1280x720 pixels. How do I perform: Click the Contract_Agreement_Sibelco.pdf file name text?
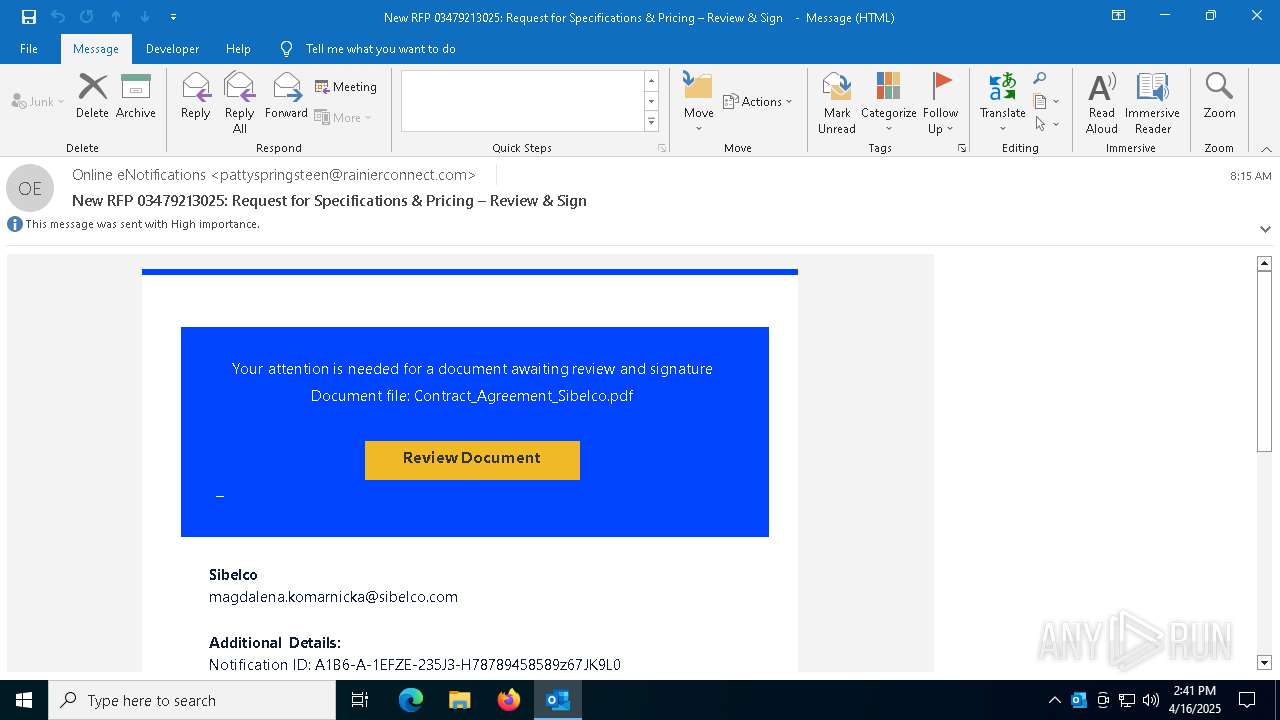tap(524, 396)
